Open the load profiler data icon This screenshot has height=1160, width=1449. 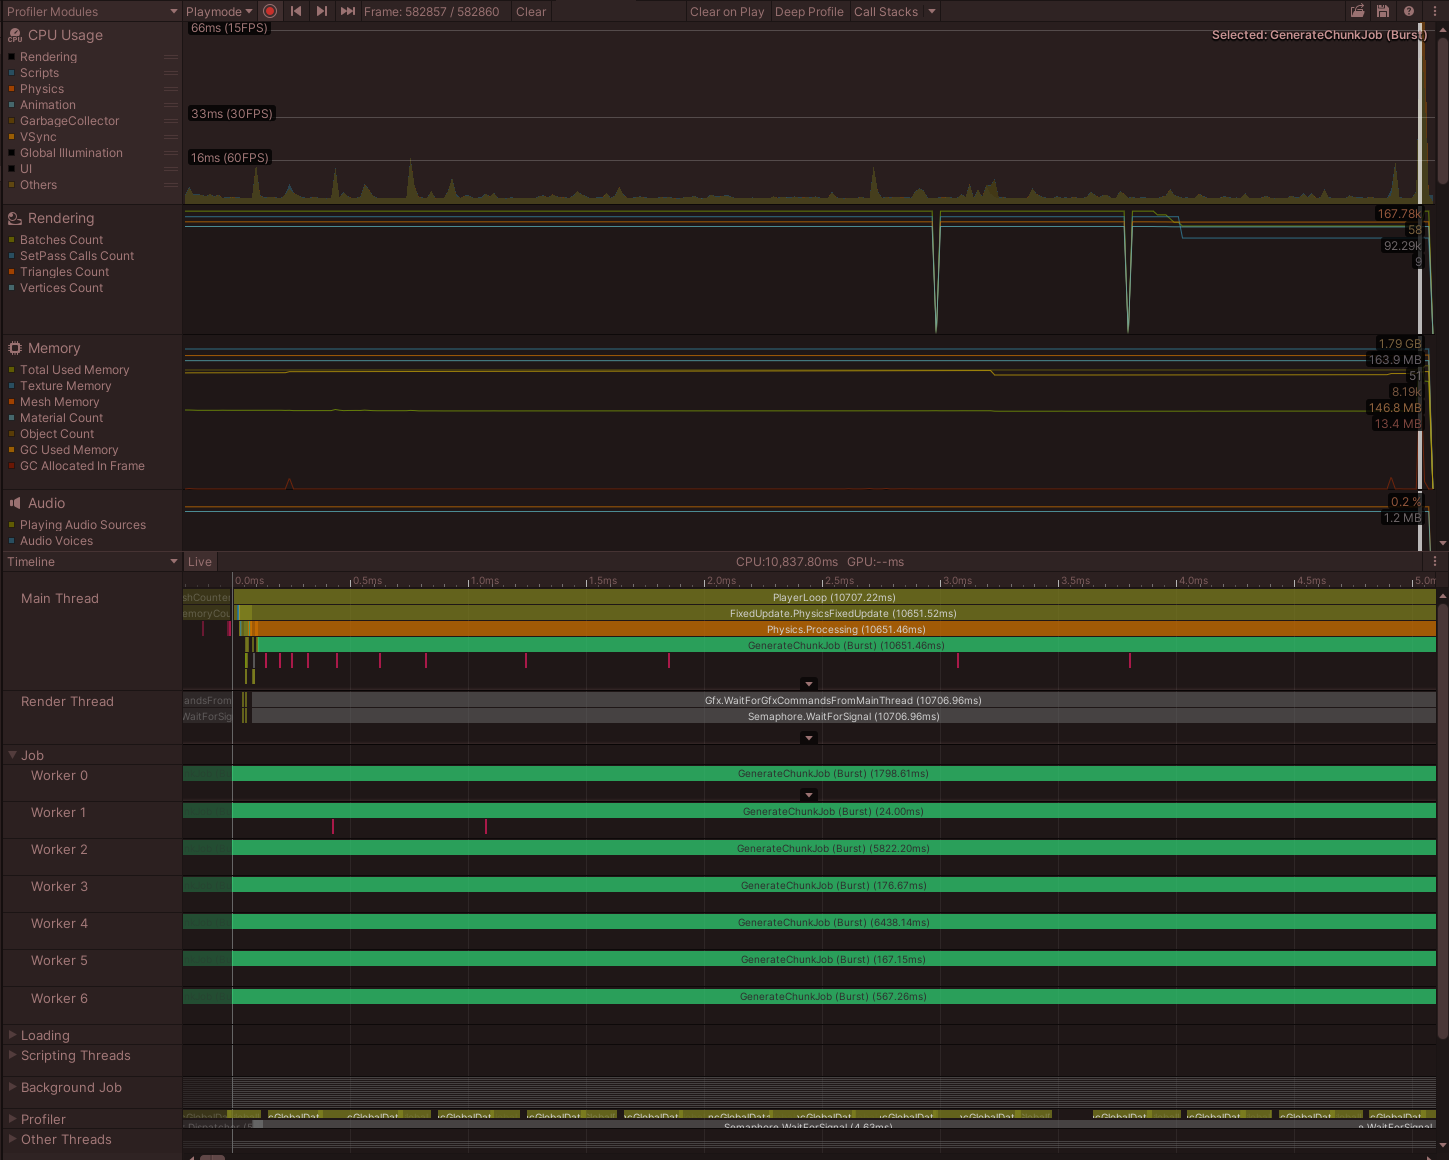click(x=1357, y=11)
